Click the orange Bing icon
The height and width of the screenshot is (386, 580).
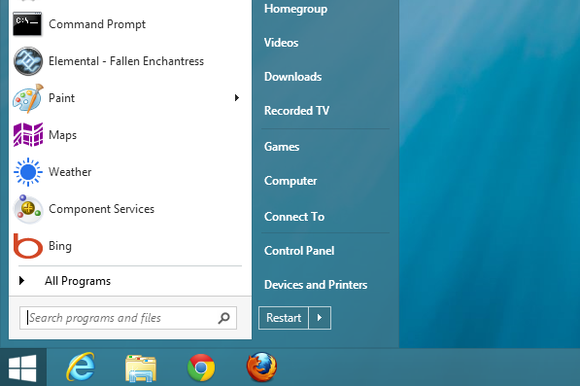(x=28, y=246)
